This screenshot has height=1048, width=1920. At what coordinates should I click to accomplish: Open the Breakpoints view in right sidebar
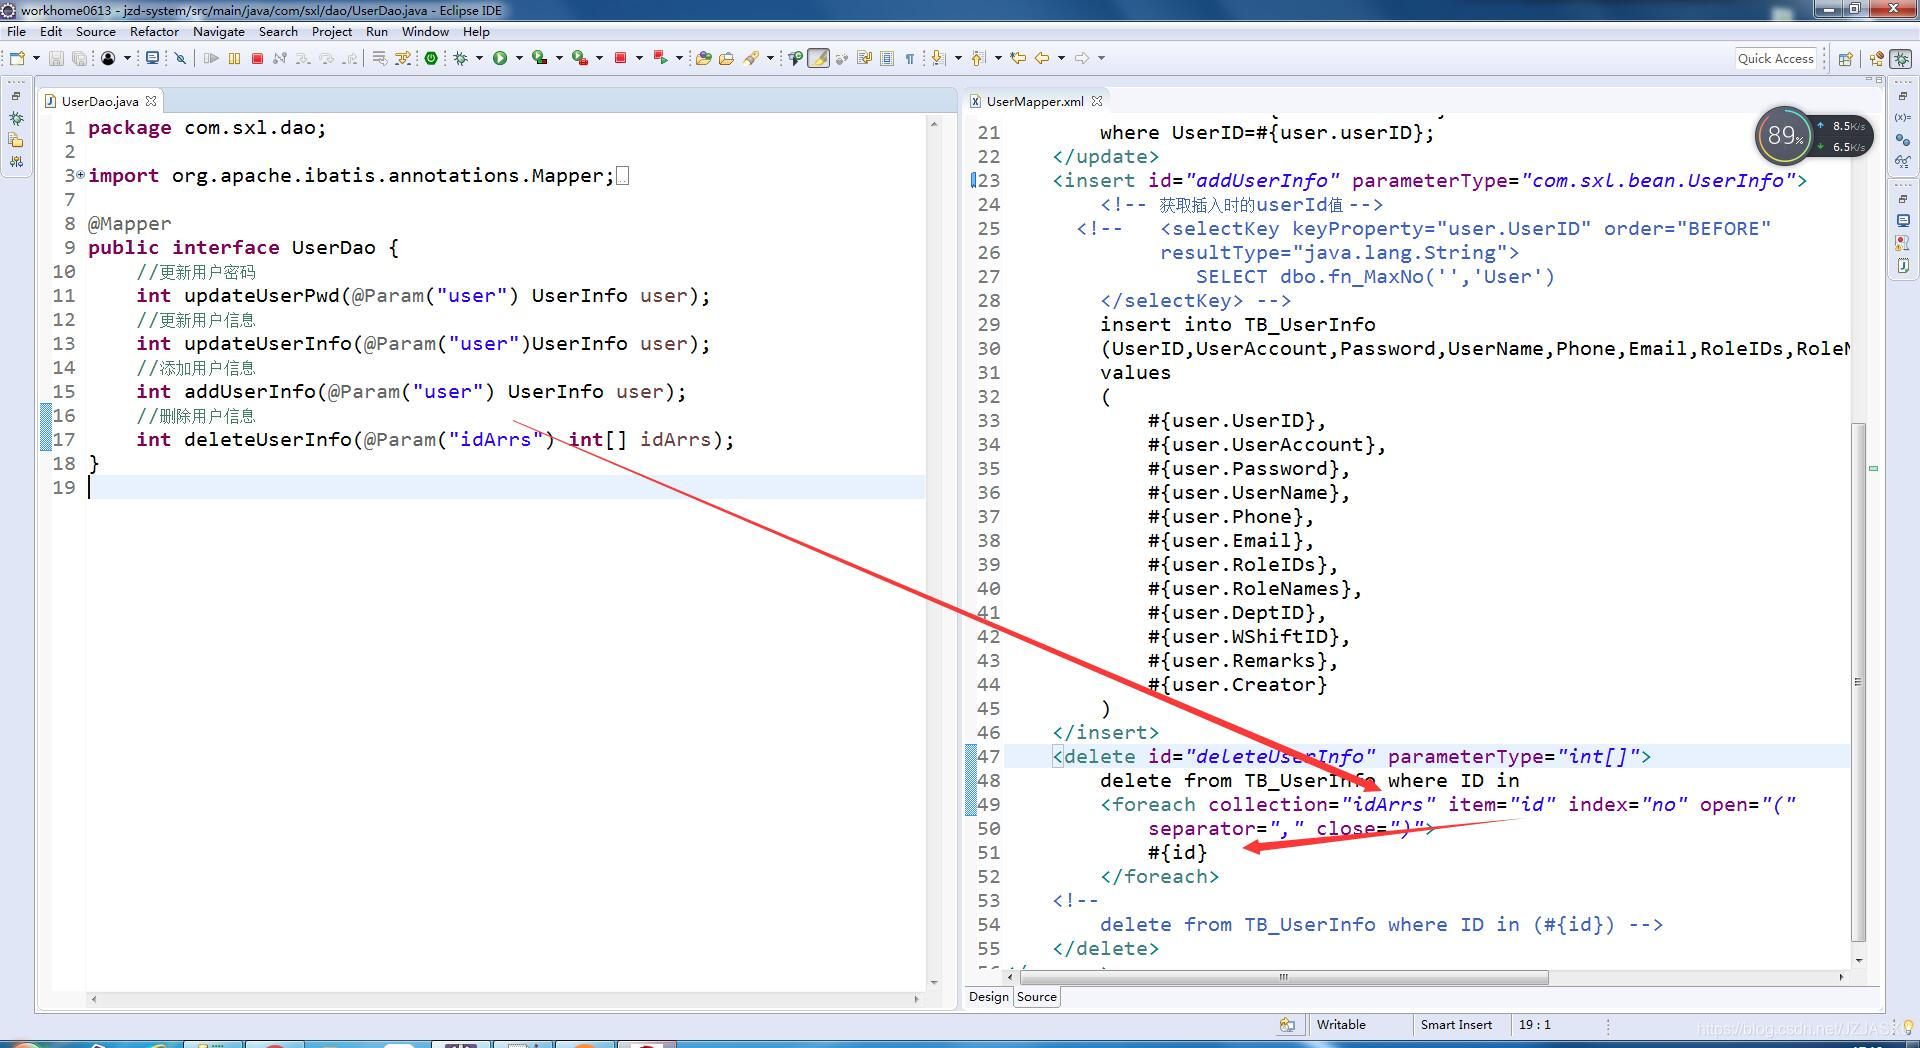pos(1903,140)
